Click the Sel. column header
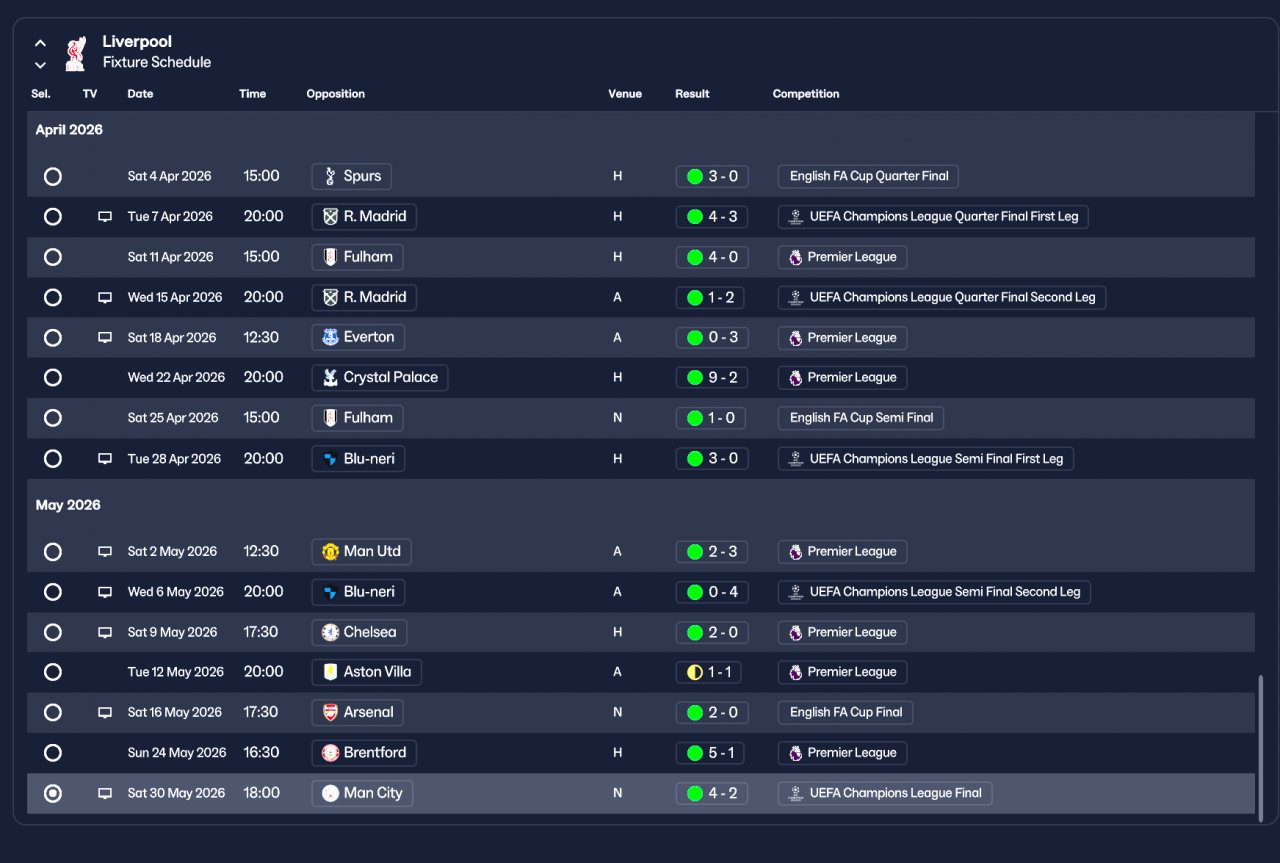This screenshot has height=863, width=1280. click(x=41, y=94)
